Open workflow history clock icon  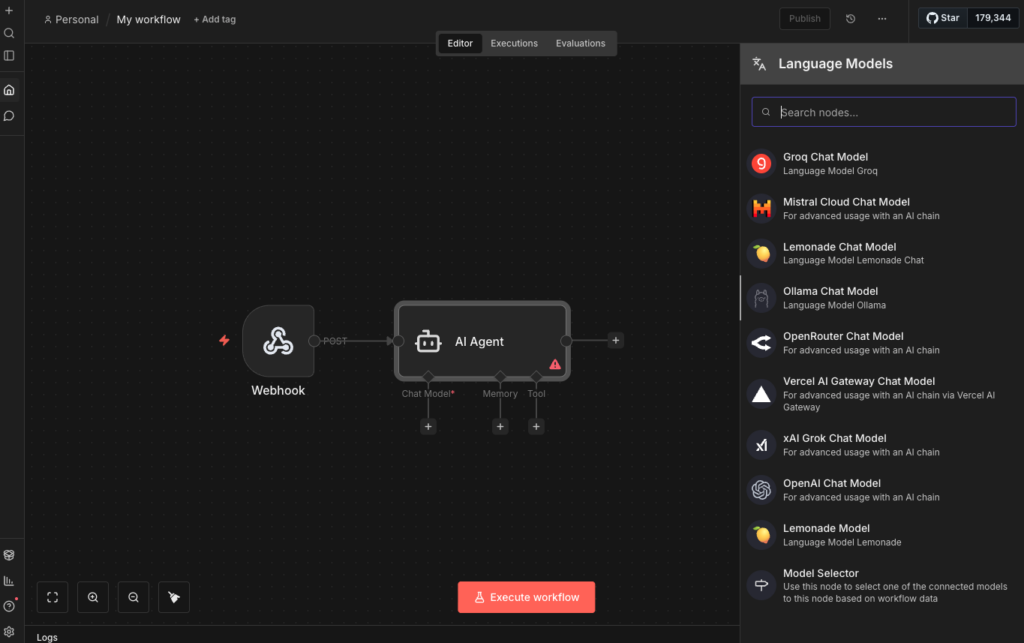(x=850, y=18)
